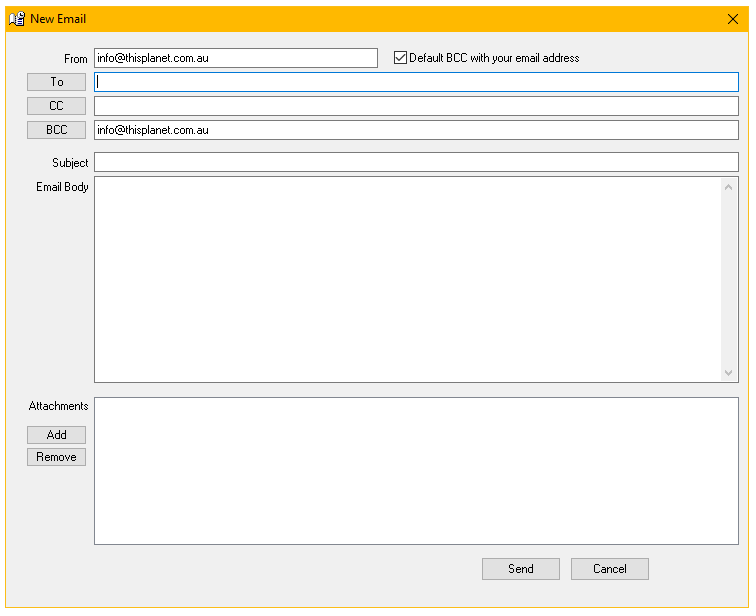Focus the From address field
The width and height of the screenshot is (756, 616).
click(236, 58)
